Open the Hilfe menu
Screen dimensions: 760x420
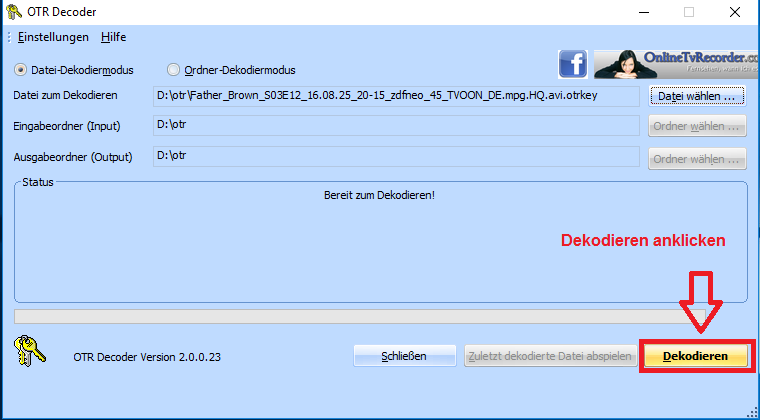click(113, 37)
